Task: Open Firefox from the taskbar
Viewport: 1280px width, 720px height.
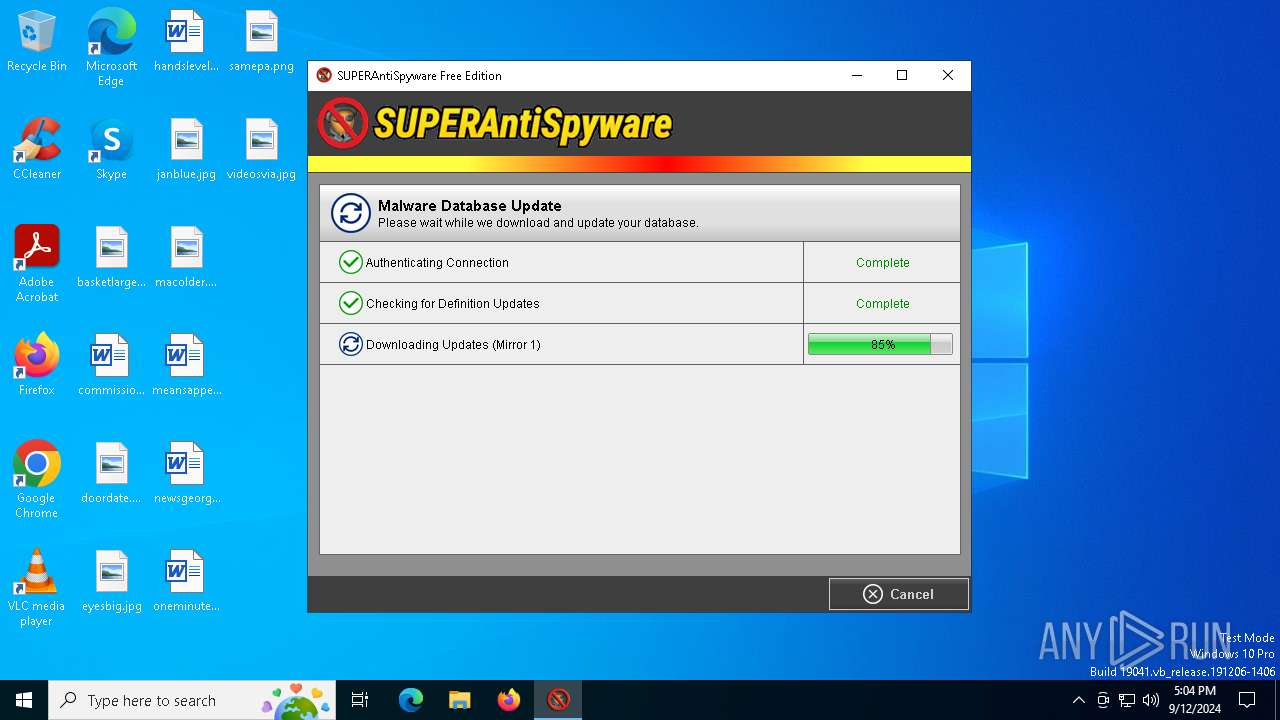Action: tap(508, 700)
